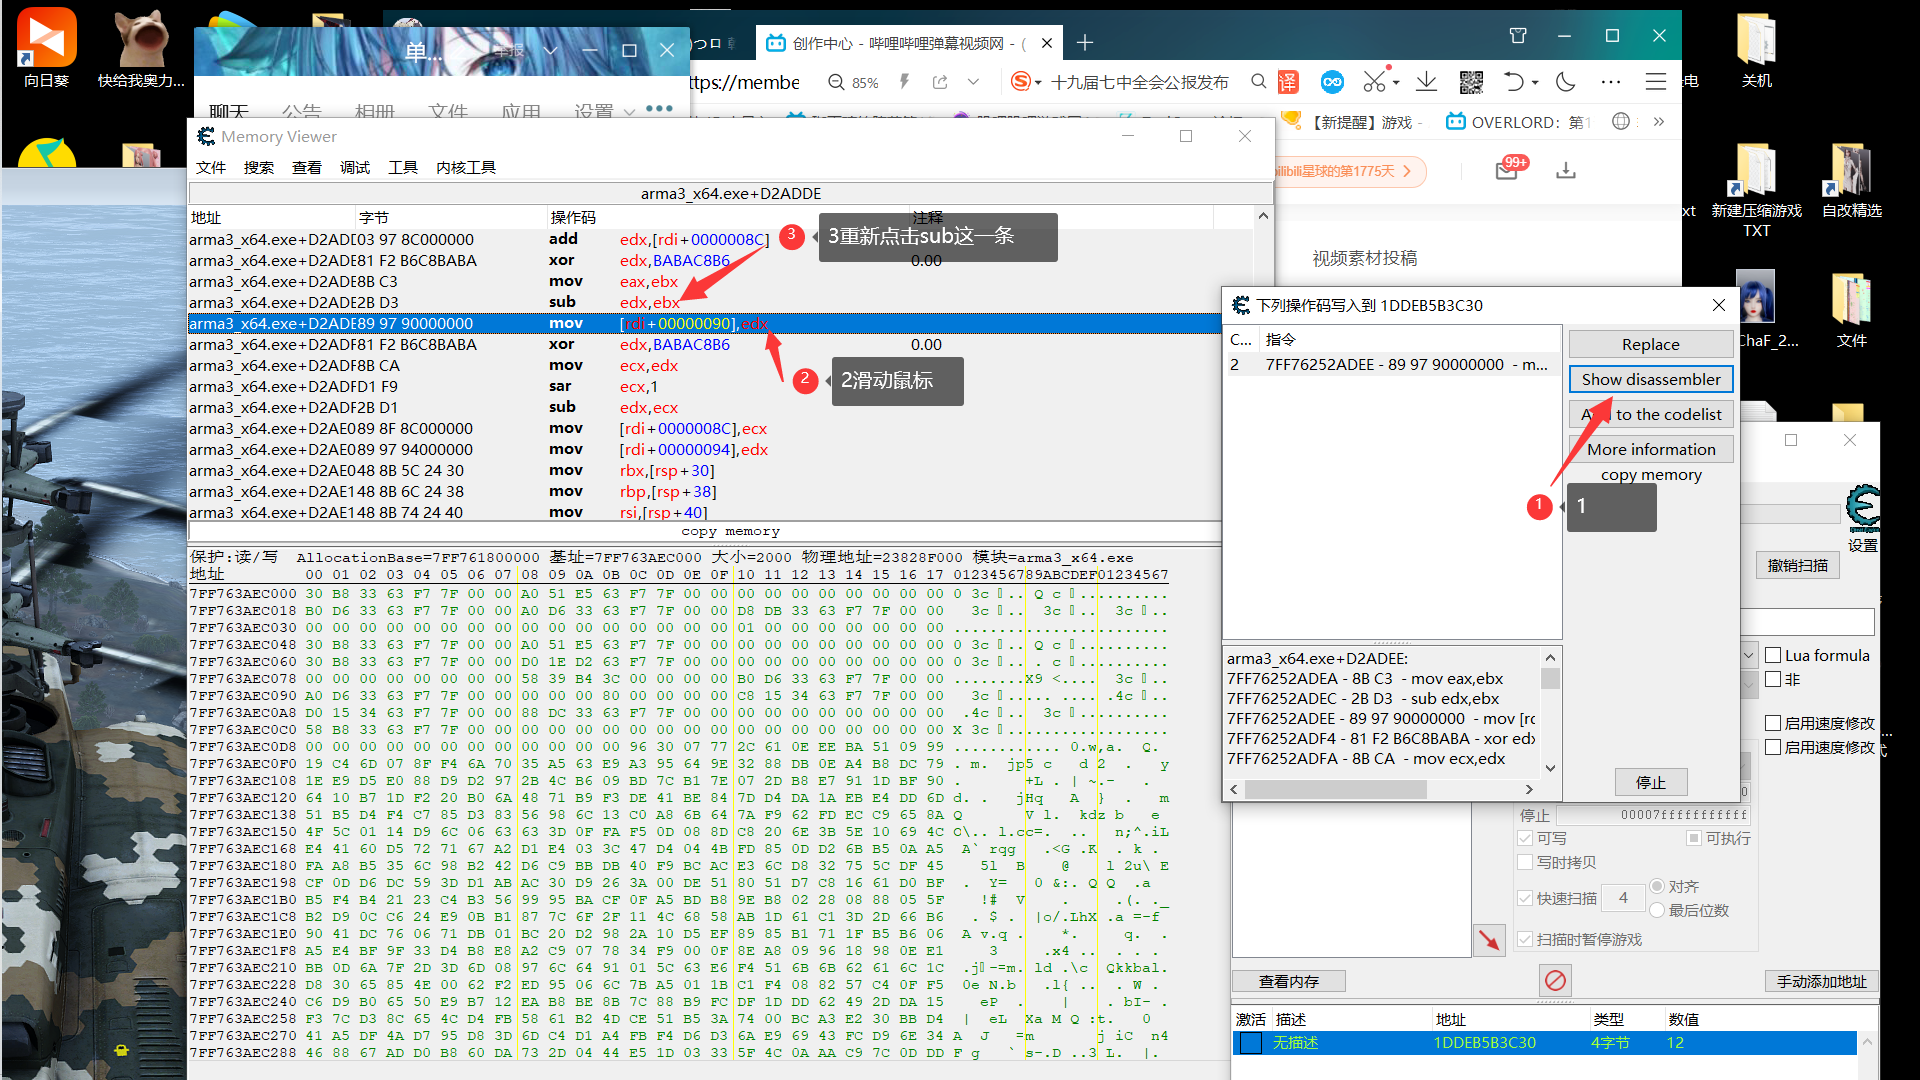Image resolution: width=1920 pixels, height=1080 pixels.
Task: Click the Cheat Engine 设置 logo icon
Action: 1863,508
